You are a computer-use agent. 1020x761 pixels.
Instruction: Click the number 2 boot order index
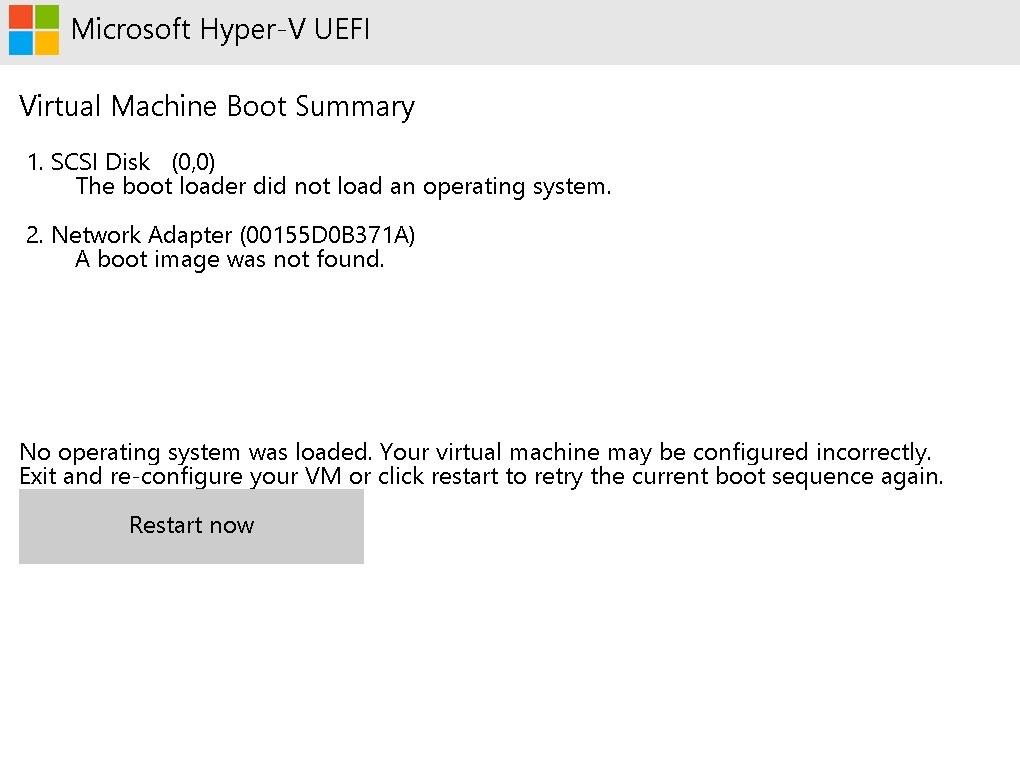35,235
